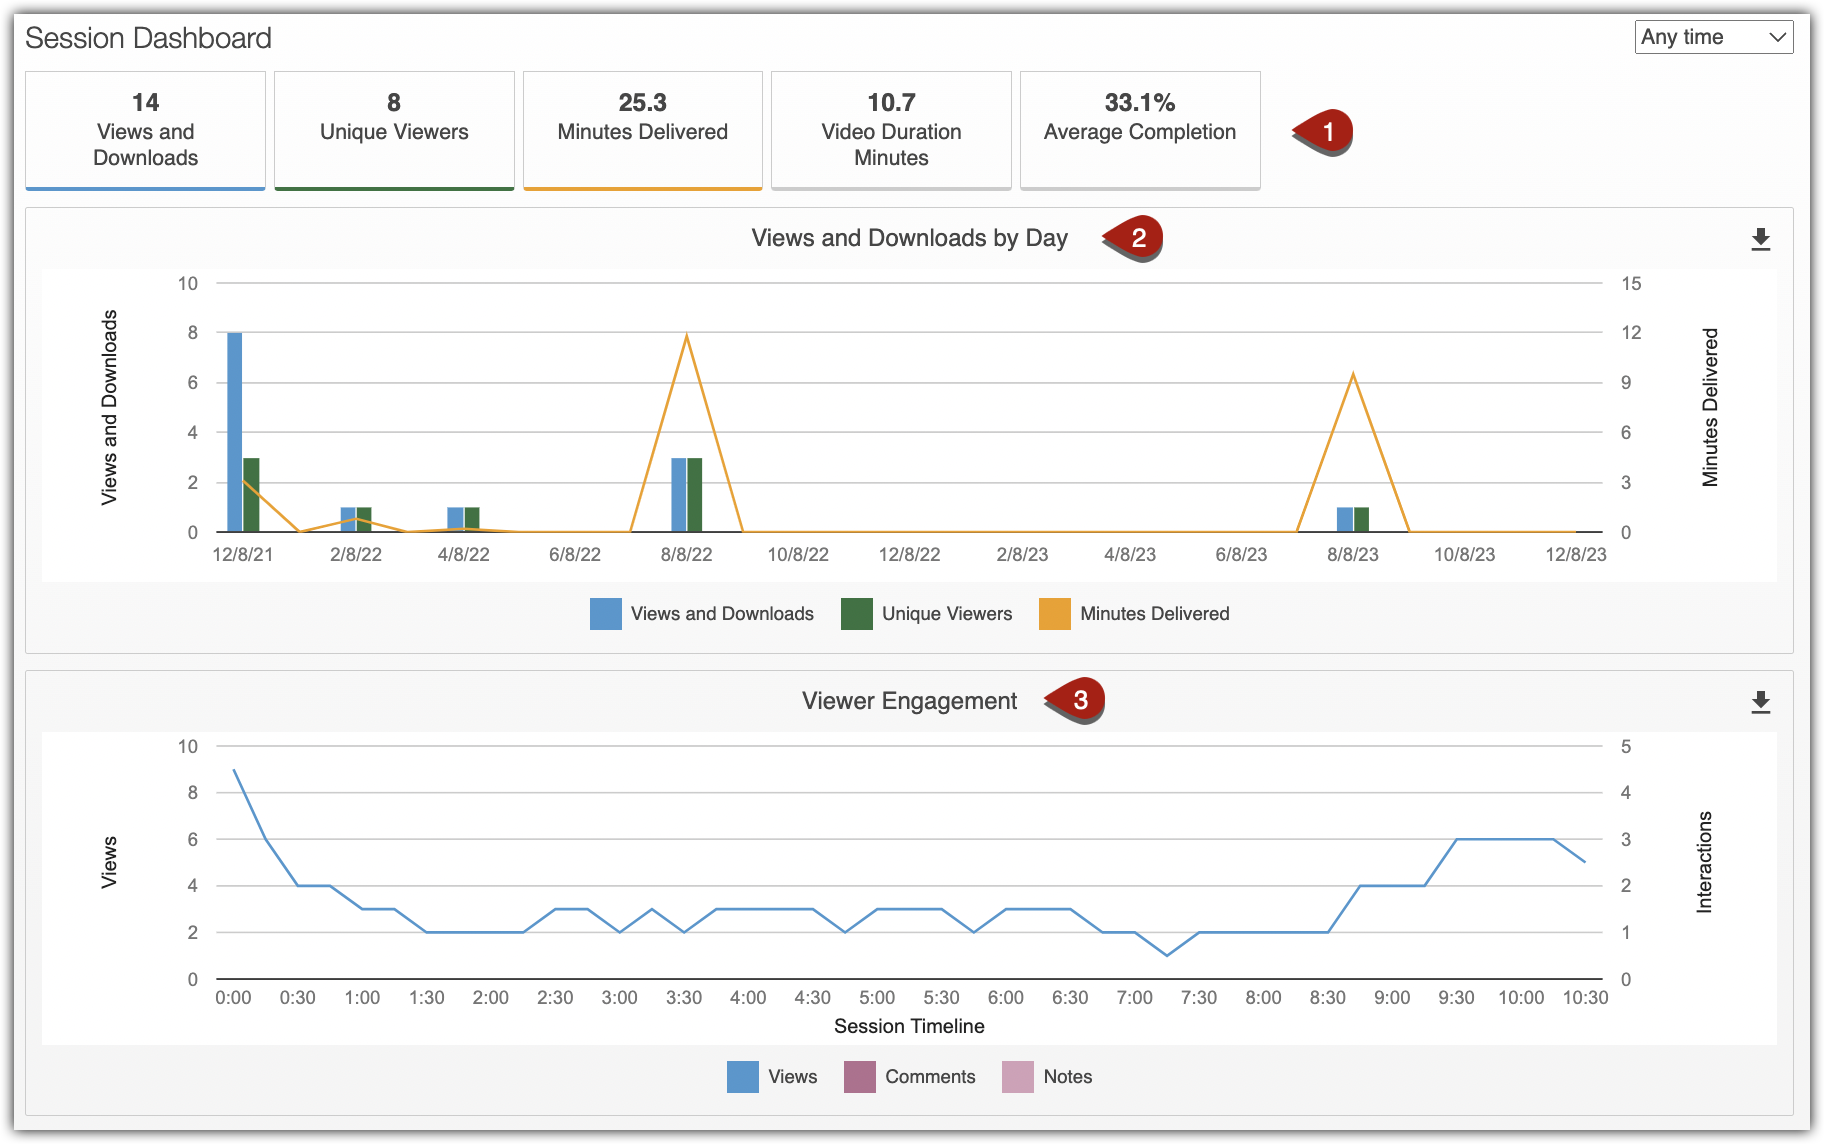The image size is (1824, 1144).
Task: Click the '12/8/23' date label
Action: 1576,554
